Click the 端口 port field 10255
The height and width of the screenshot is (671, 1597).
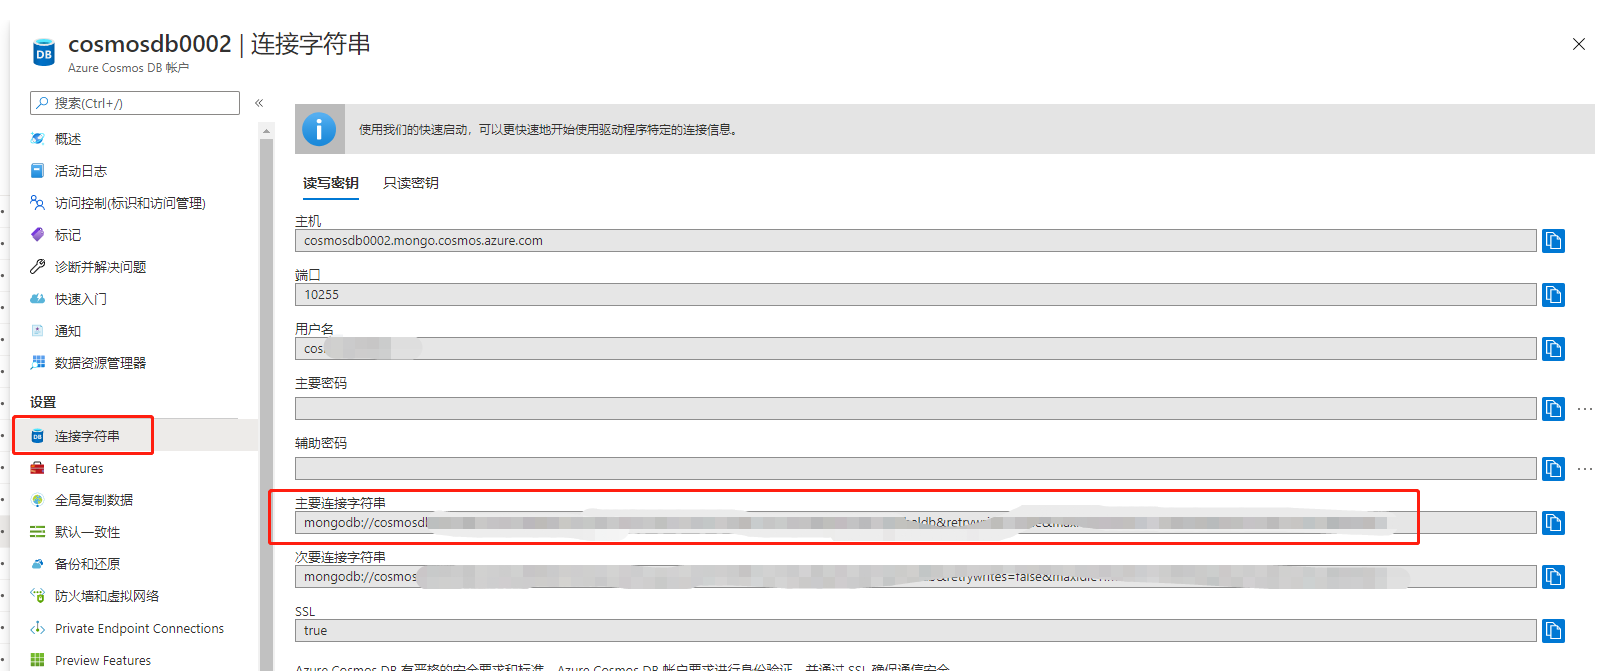coord(915,295)
